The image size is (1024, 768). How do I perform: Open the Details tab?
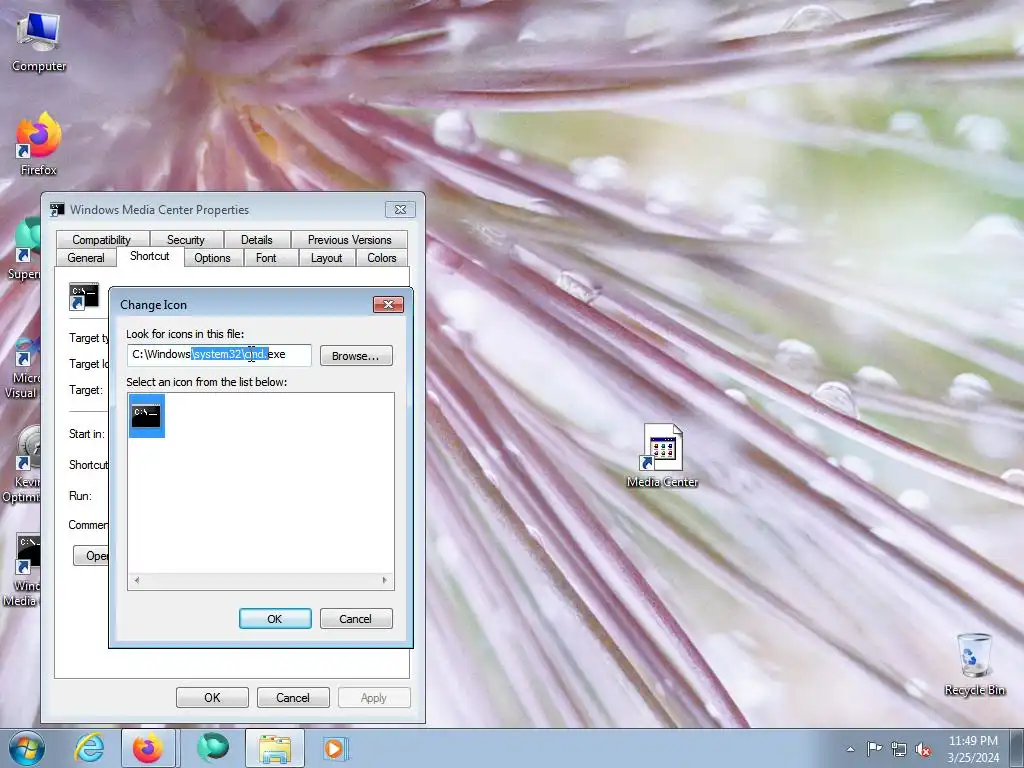click(257, 240)
